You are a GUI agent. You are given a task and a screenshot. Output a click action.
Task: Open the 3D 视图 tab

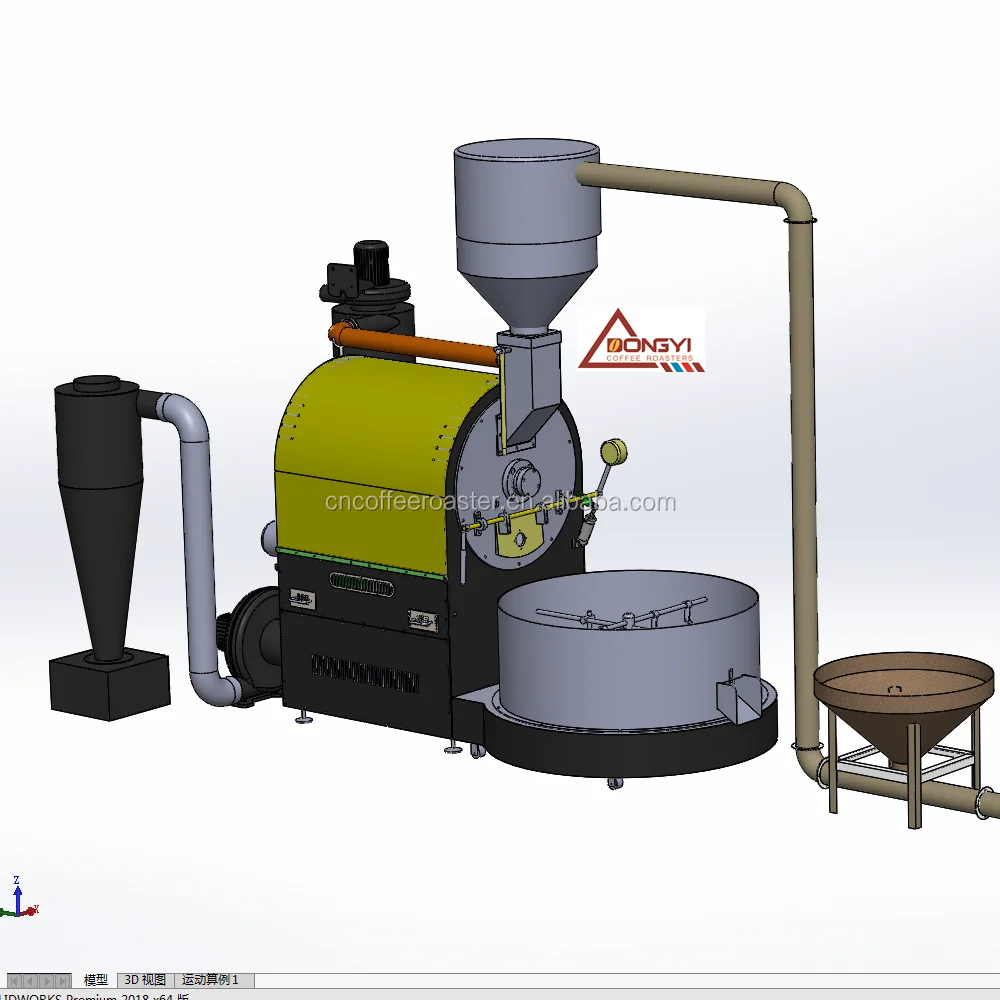pyautogui.click(x=145, y=980)
